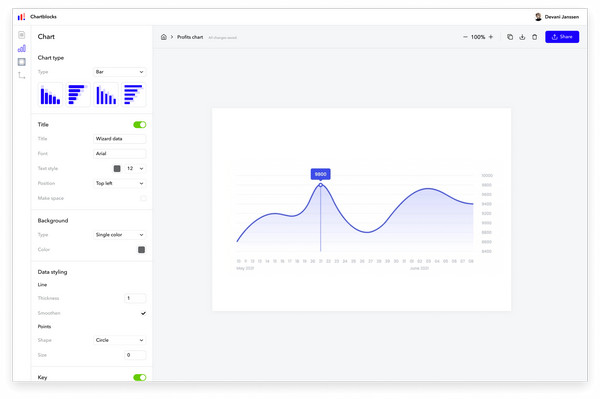The image size is (600, 399).
Task: Edit the Font field containing Arial
Action: (x=119, y=154)
